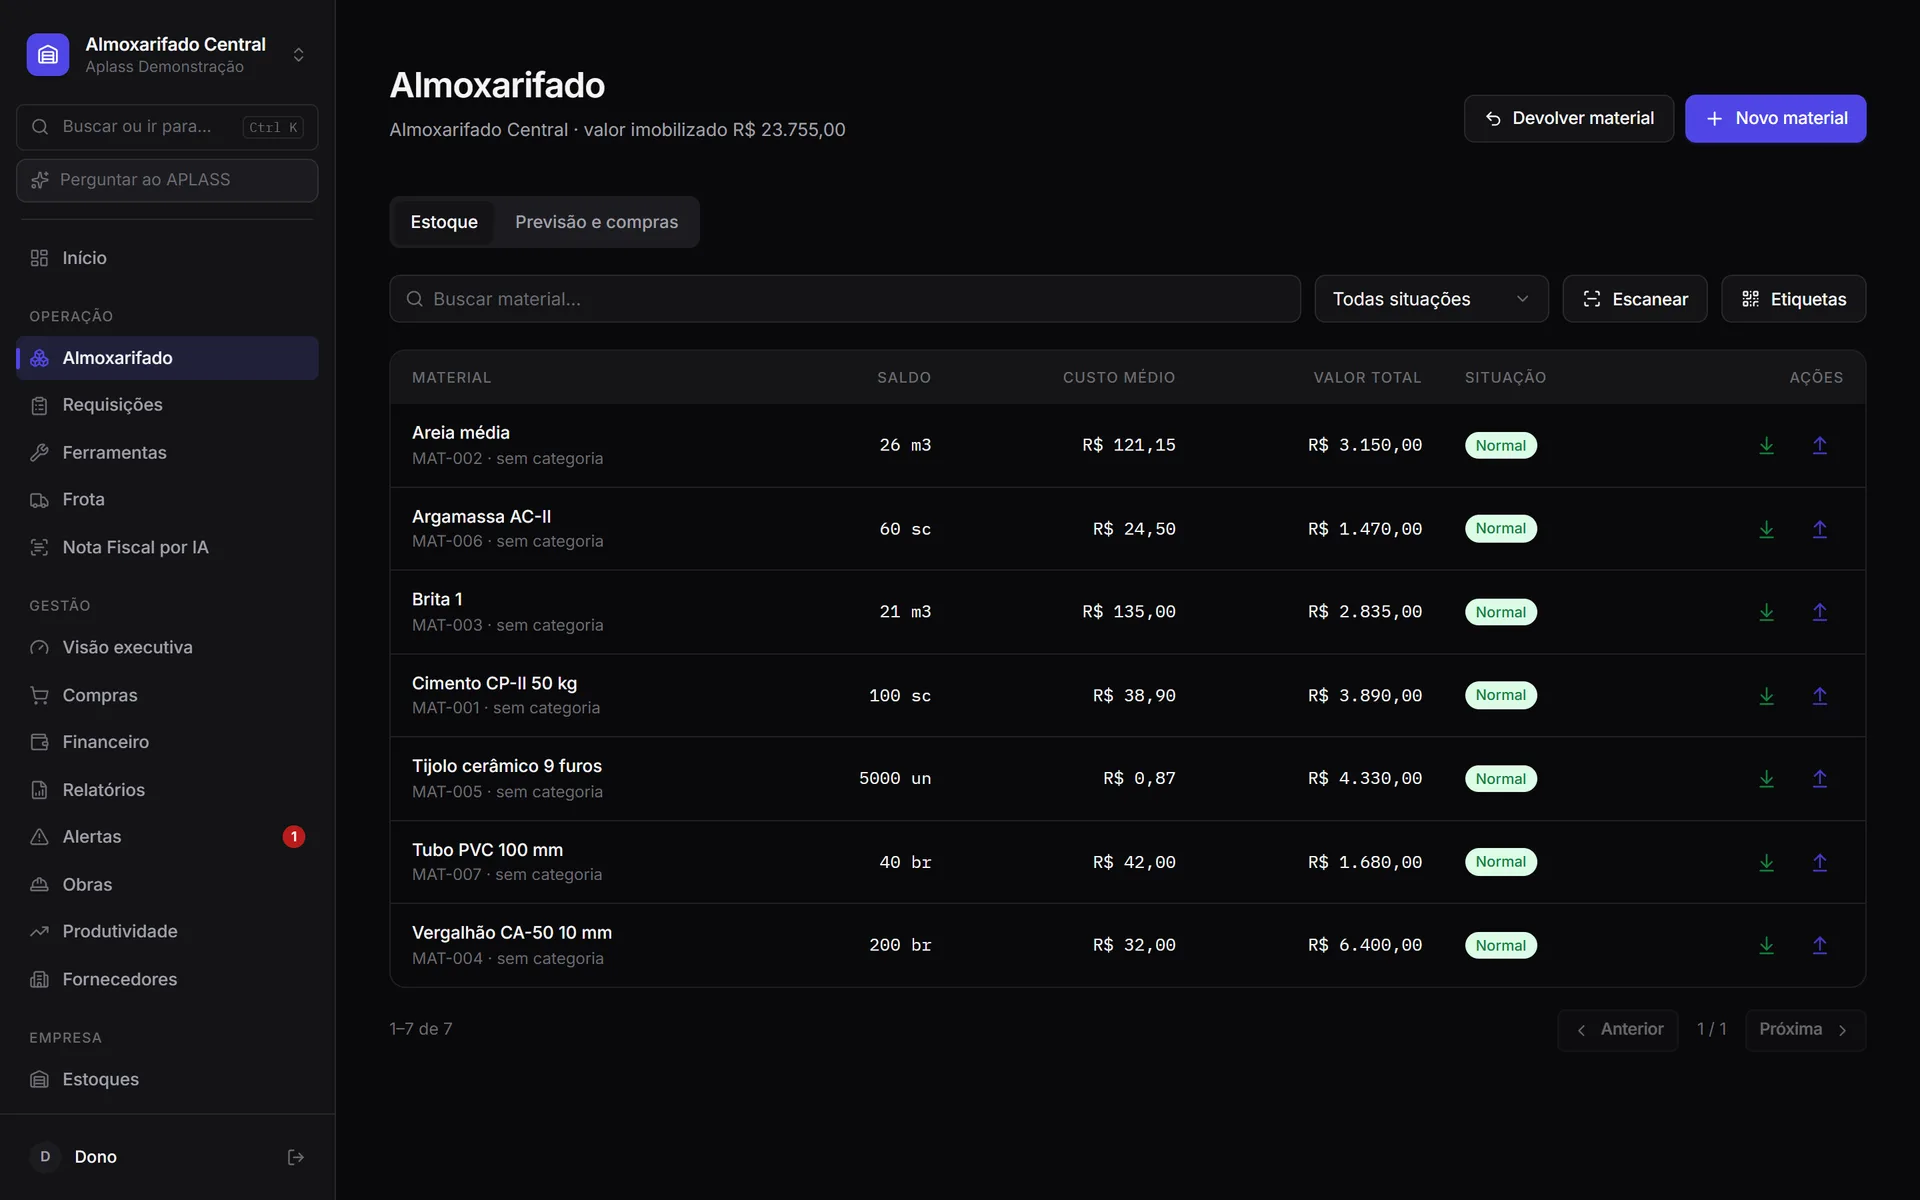Click the Próxima pagination button
The width and height of the screenshot is (1920, 1200).
(x=1805, y=1030)
